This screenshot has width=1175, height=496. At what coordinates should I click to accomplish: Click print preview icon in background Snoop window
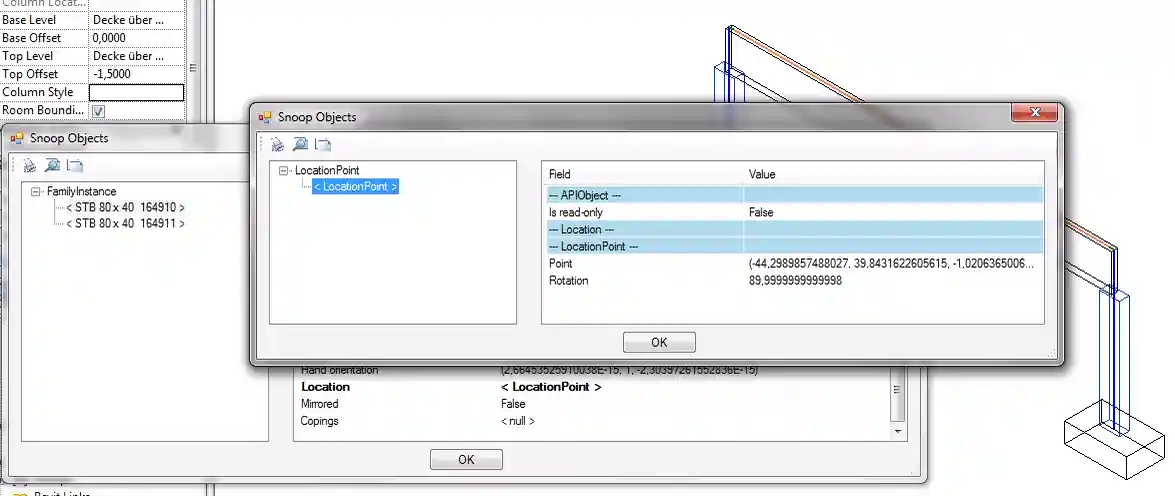pyautogui.click(x=52, y=166)
